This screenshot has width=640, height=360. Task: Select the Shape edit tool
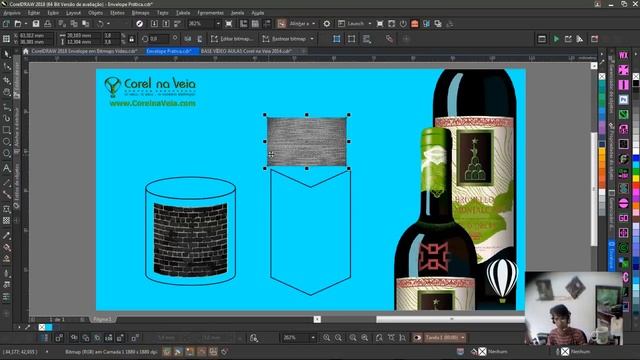(x=7, y=67)
